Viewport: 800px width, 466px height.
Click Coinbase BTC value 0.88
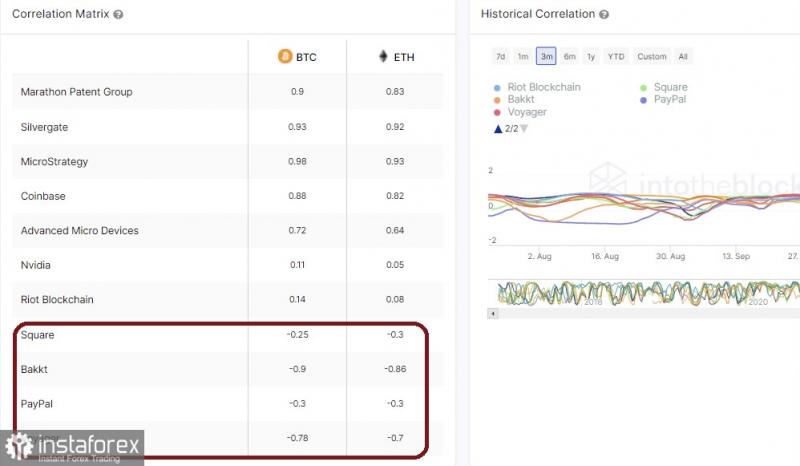click(x=297, y=196)
